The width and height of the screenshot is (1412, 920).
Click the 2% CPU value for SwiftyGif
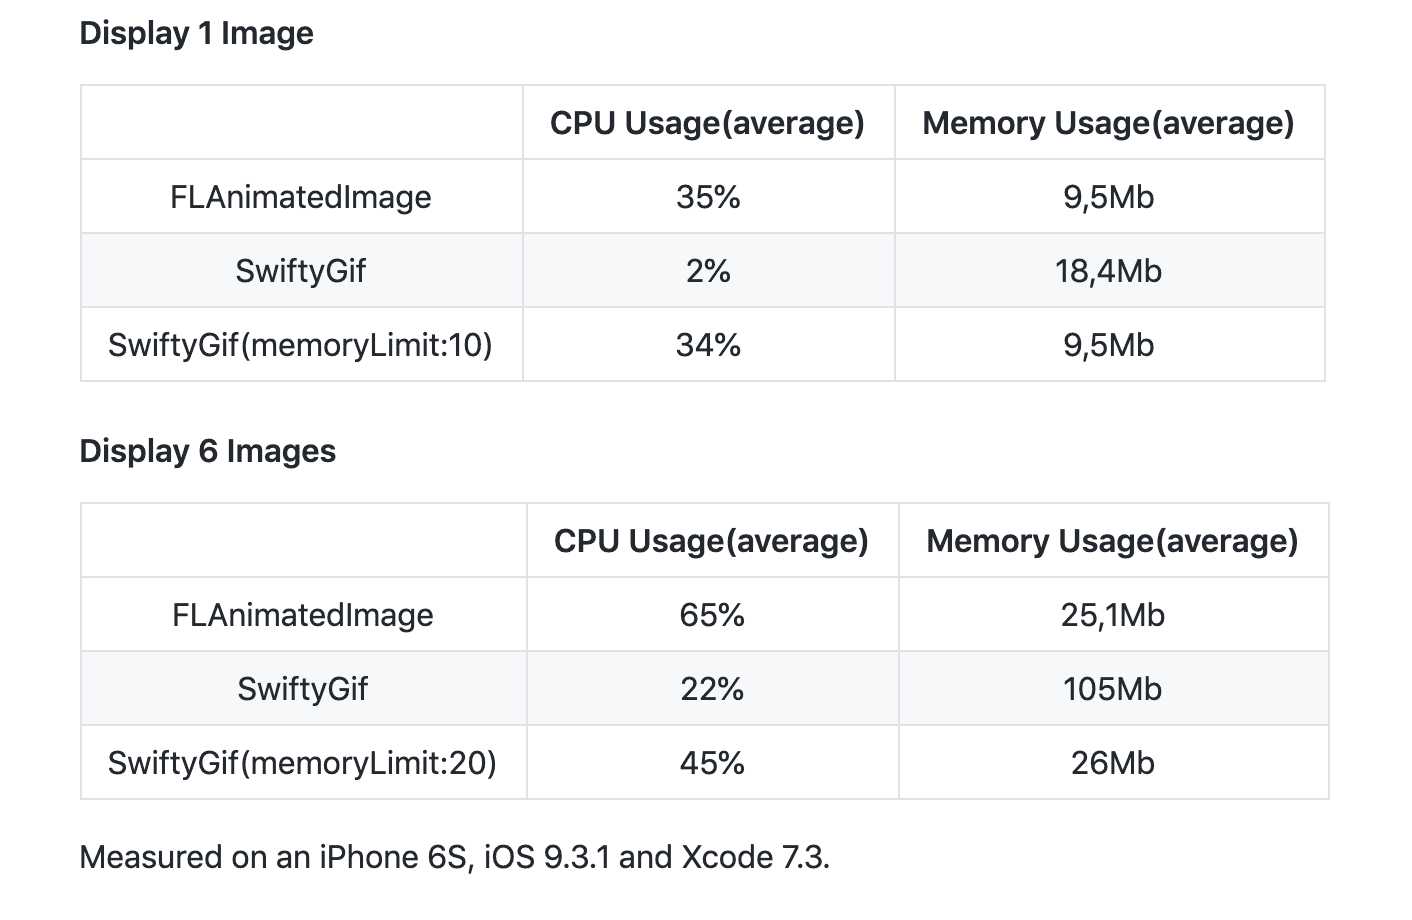(708, 271)
